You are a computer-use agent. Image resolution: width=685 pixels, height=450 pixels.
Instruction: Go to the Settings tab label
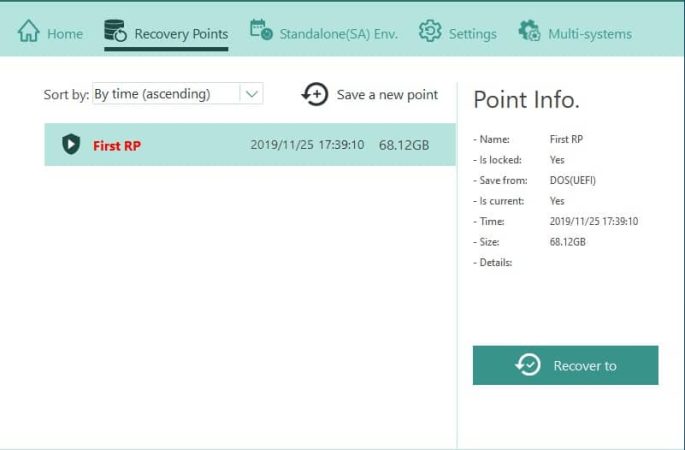472,34
